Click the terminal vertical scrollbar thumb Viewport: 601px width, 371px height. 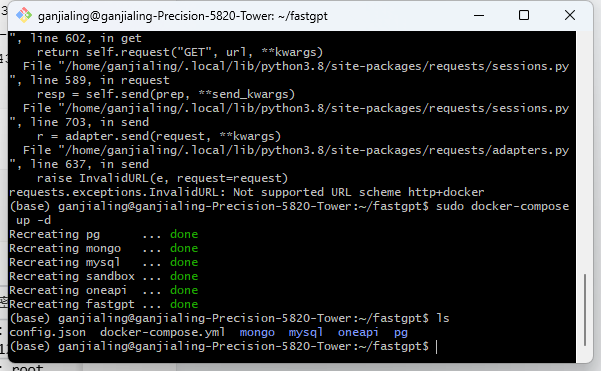pyautogui.click(x=585, y=310)
